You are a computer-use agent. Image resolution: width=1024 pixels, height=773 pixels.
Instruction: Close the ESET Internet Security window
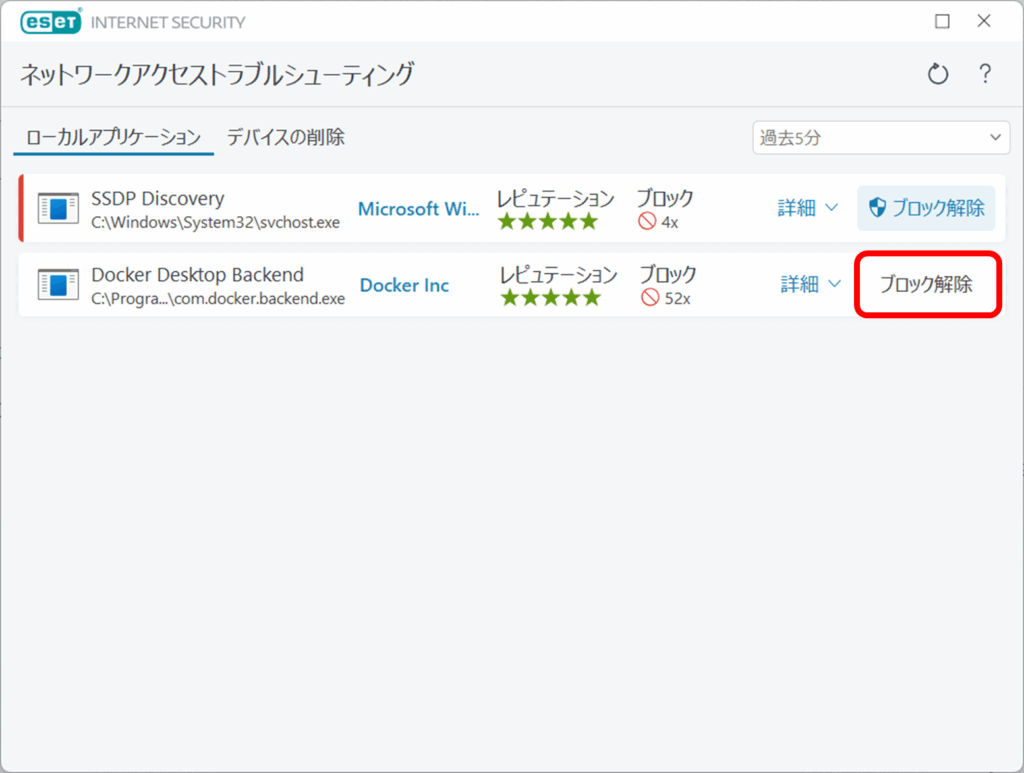click(x=984, y=21)
